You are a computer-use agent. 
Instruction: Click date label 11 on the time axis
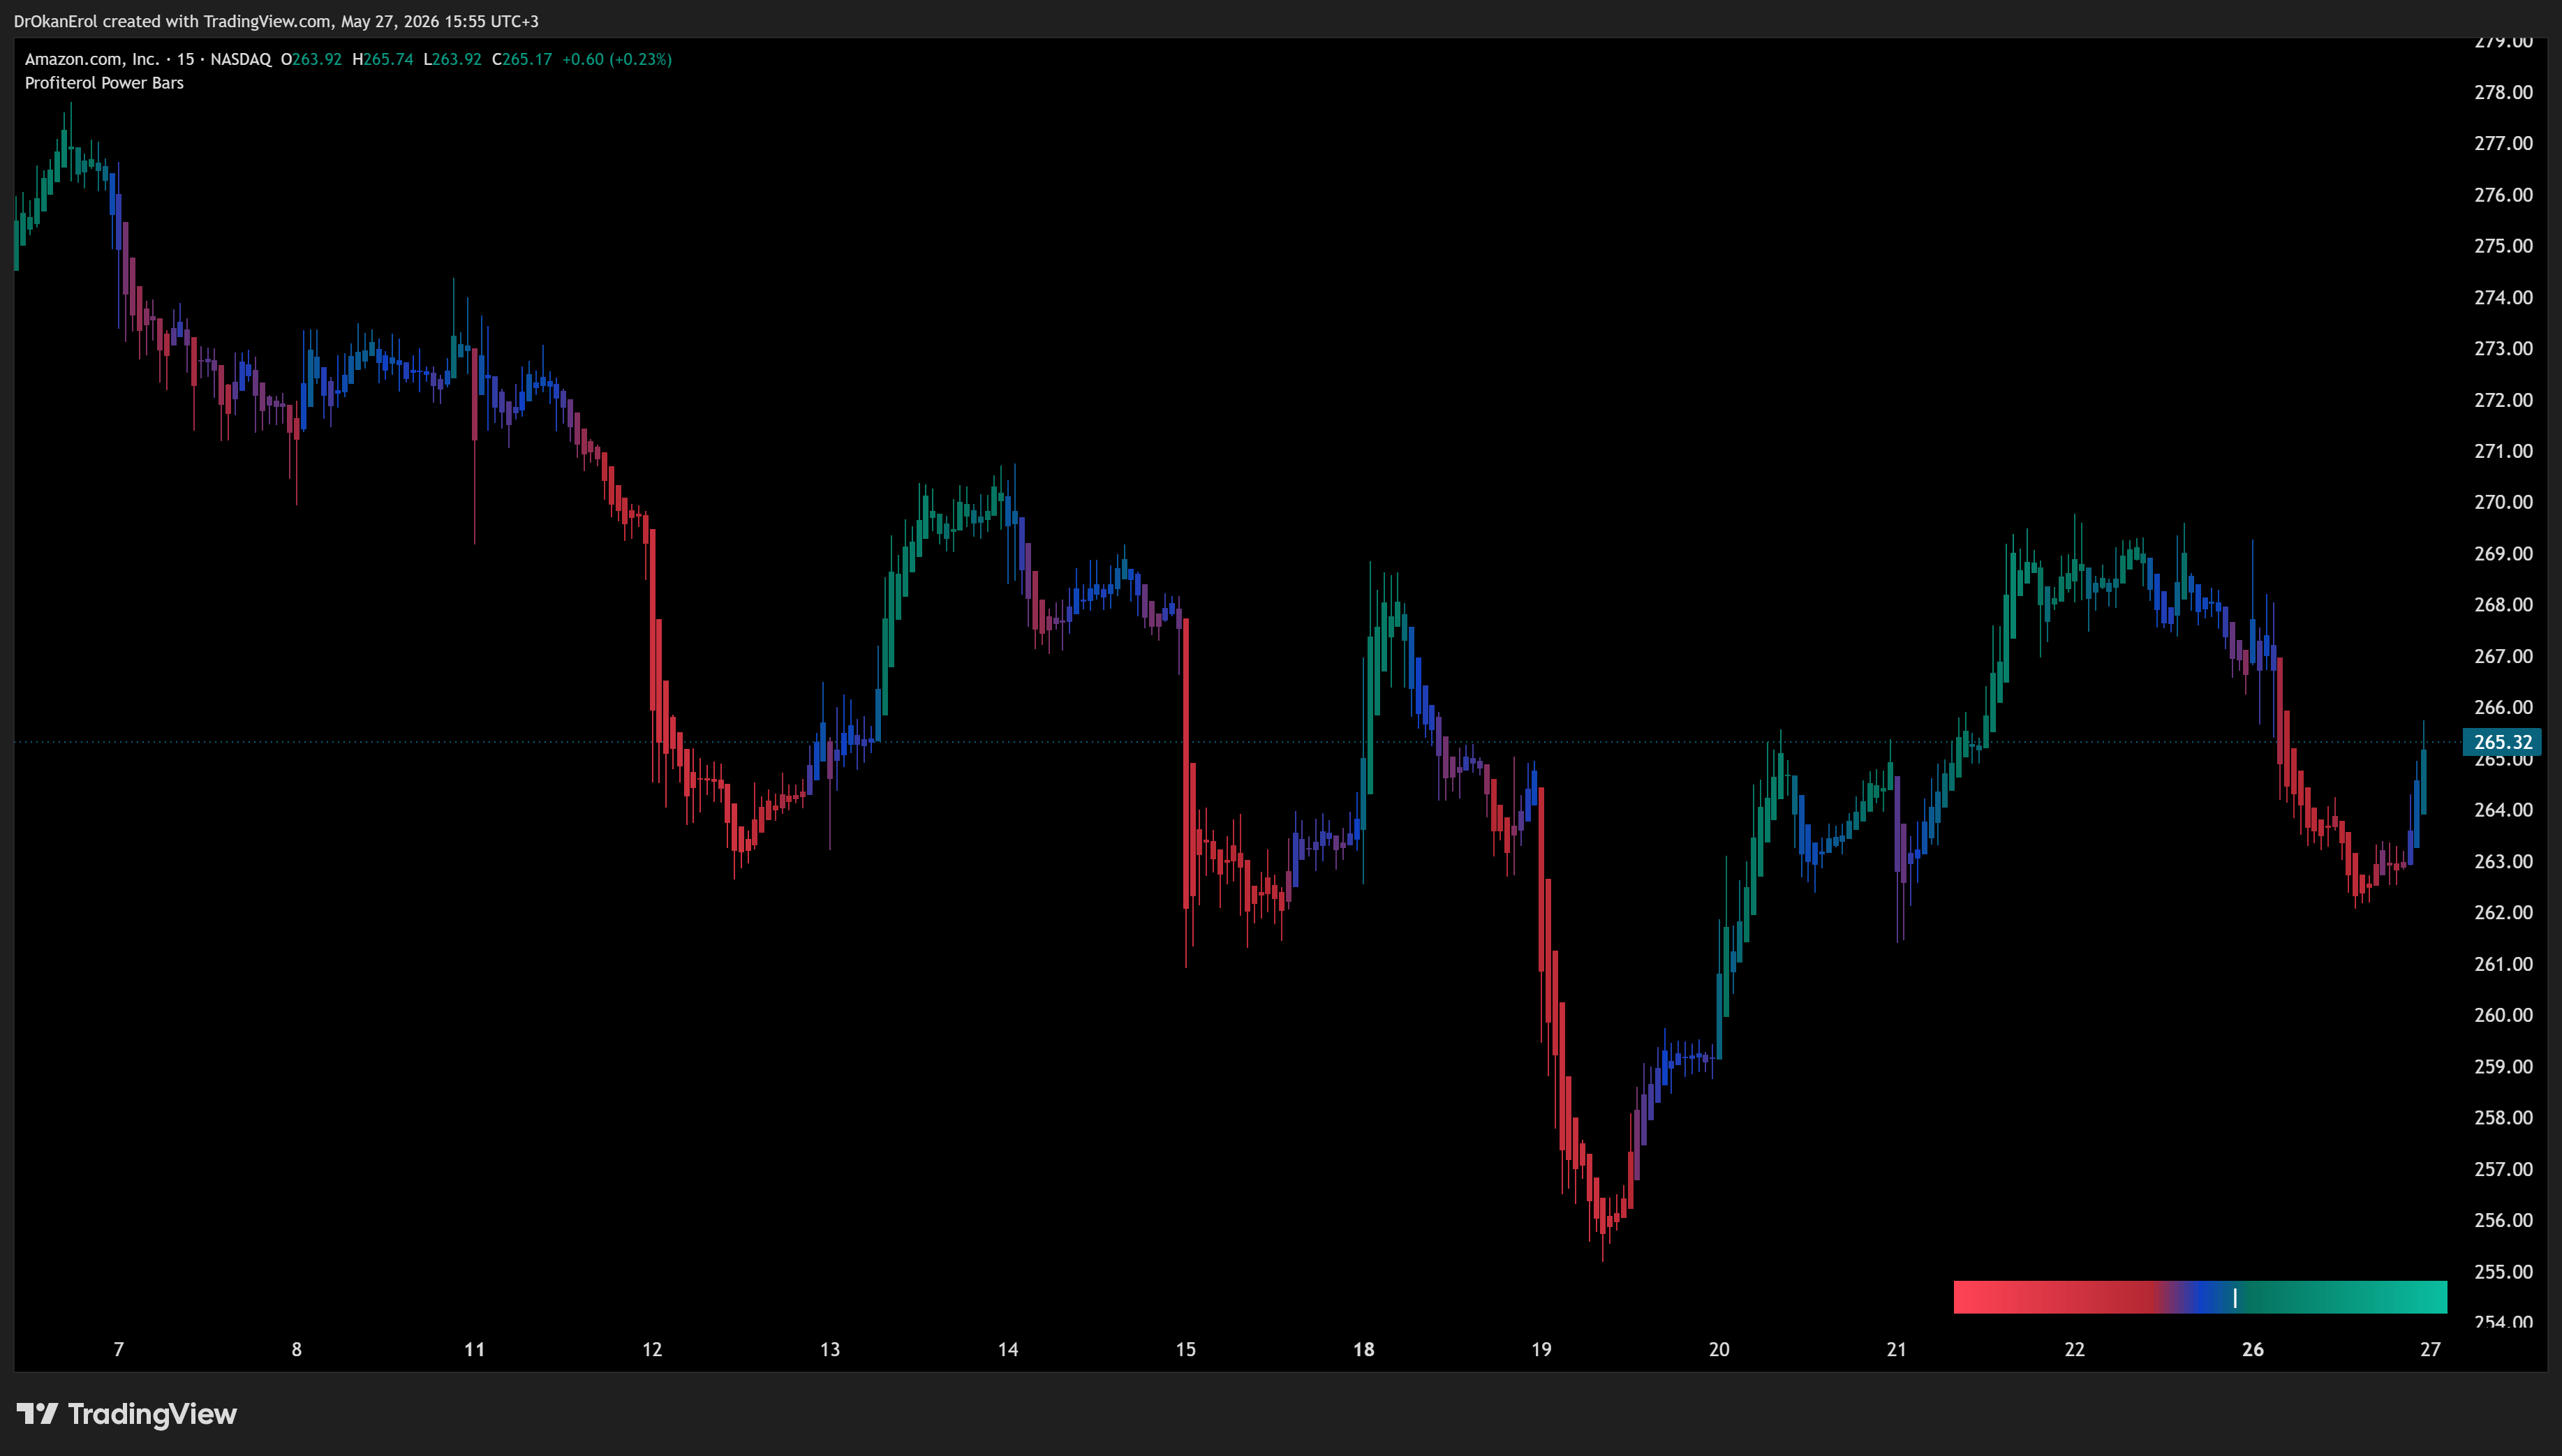point(475,1349)
